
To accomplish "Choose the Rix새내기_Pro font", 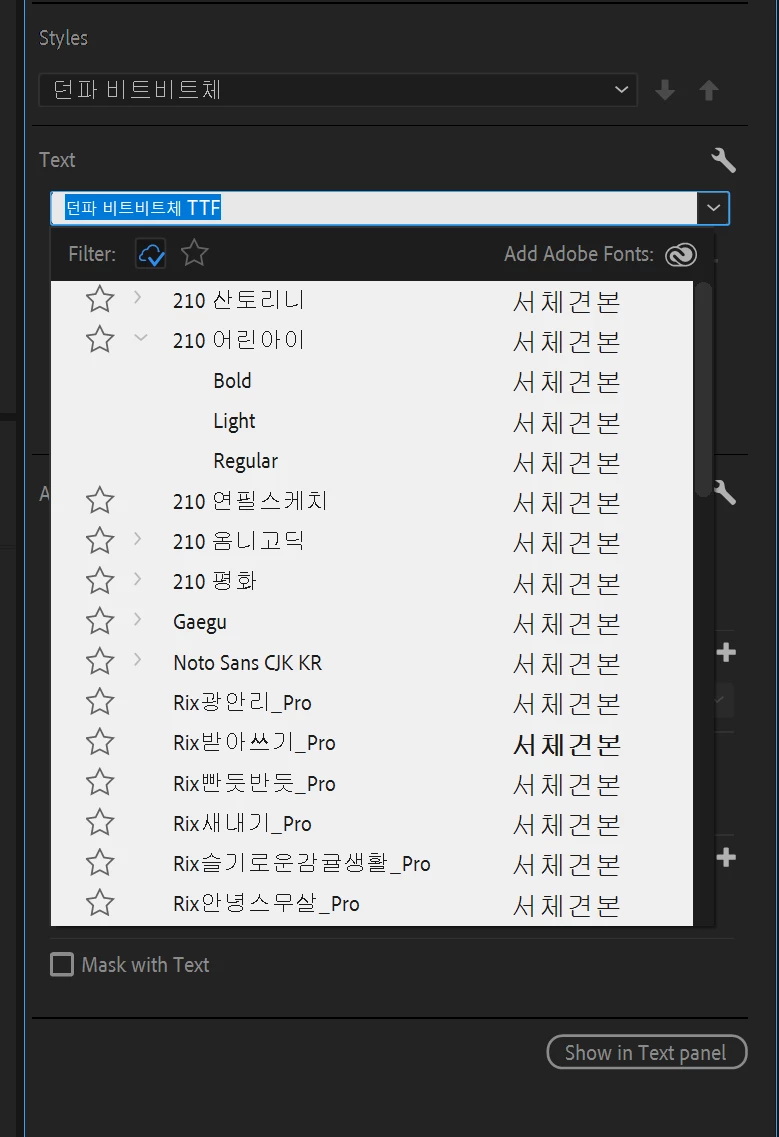I will (242, 823).
